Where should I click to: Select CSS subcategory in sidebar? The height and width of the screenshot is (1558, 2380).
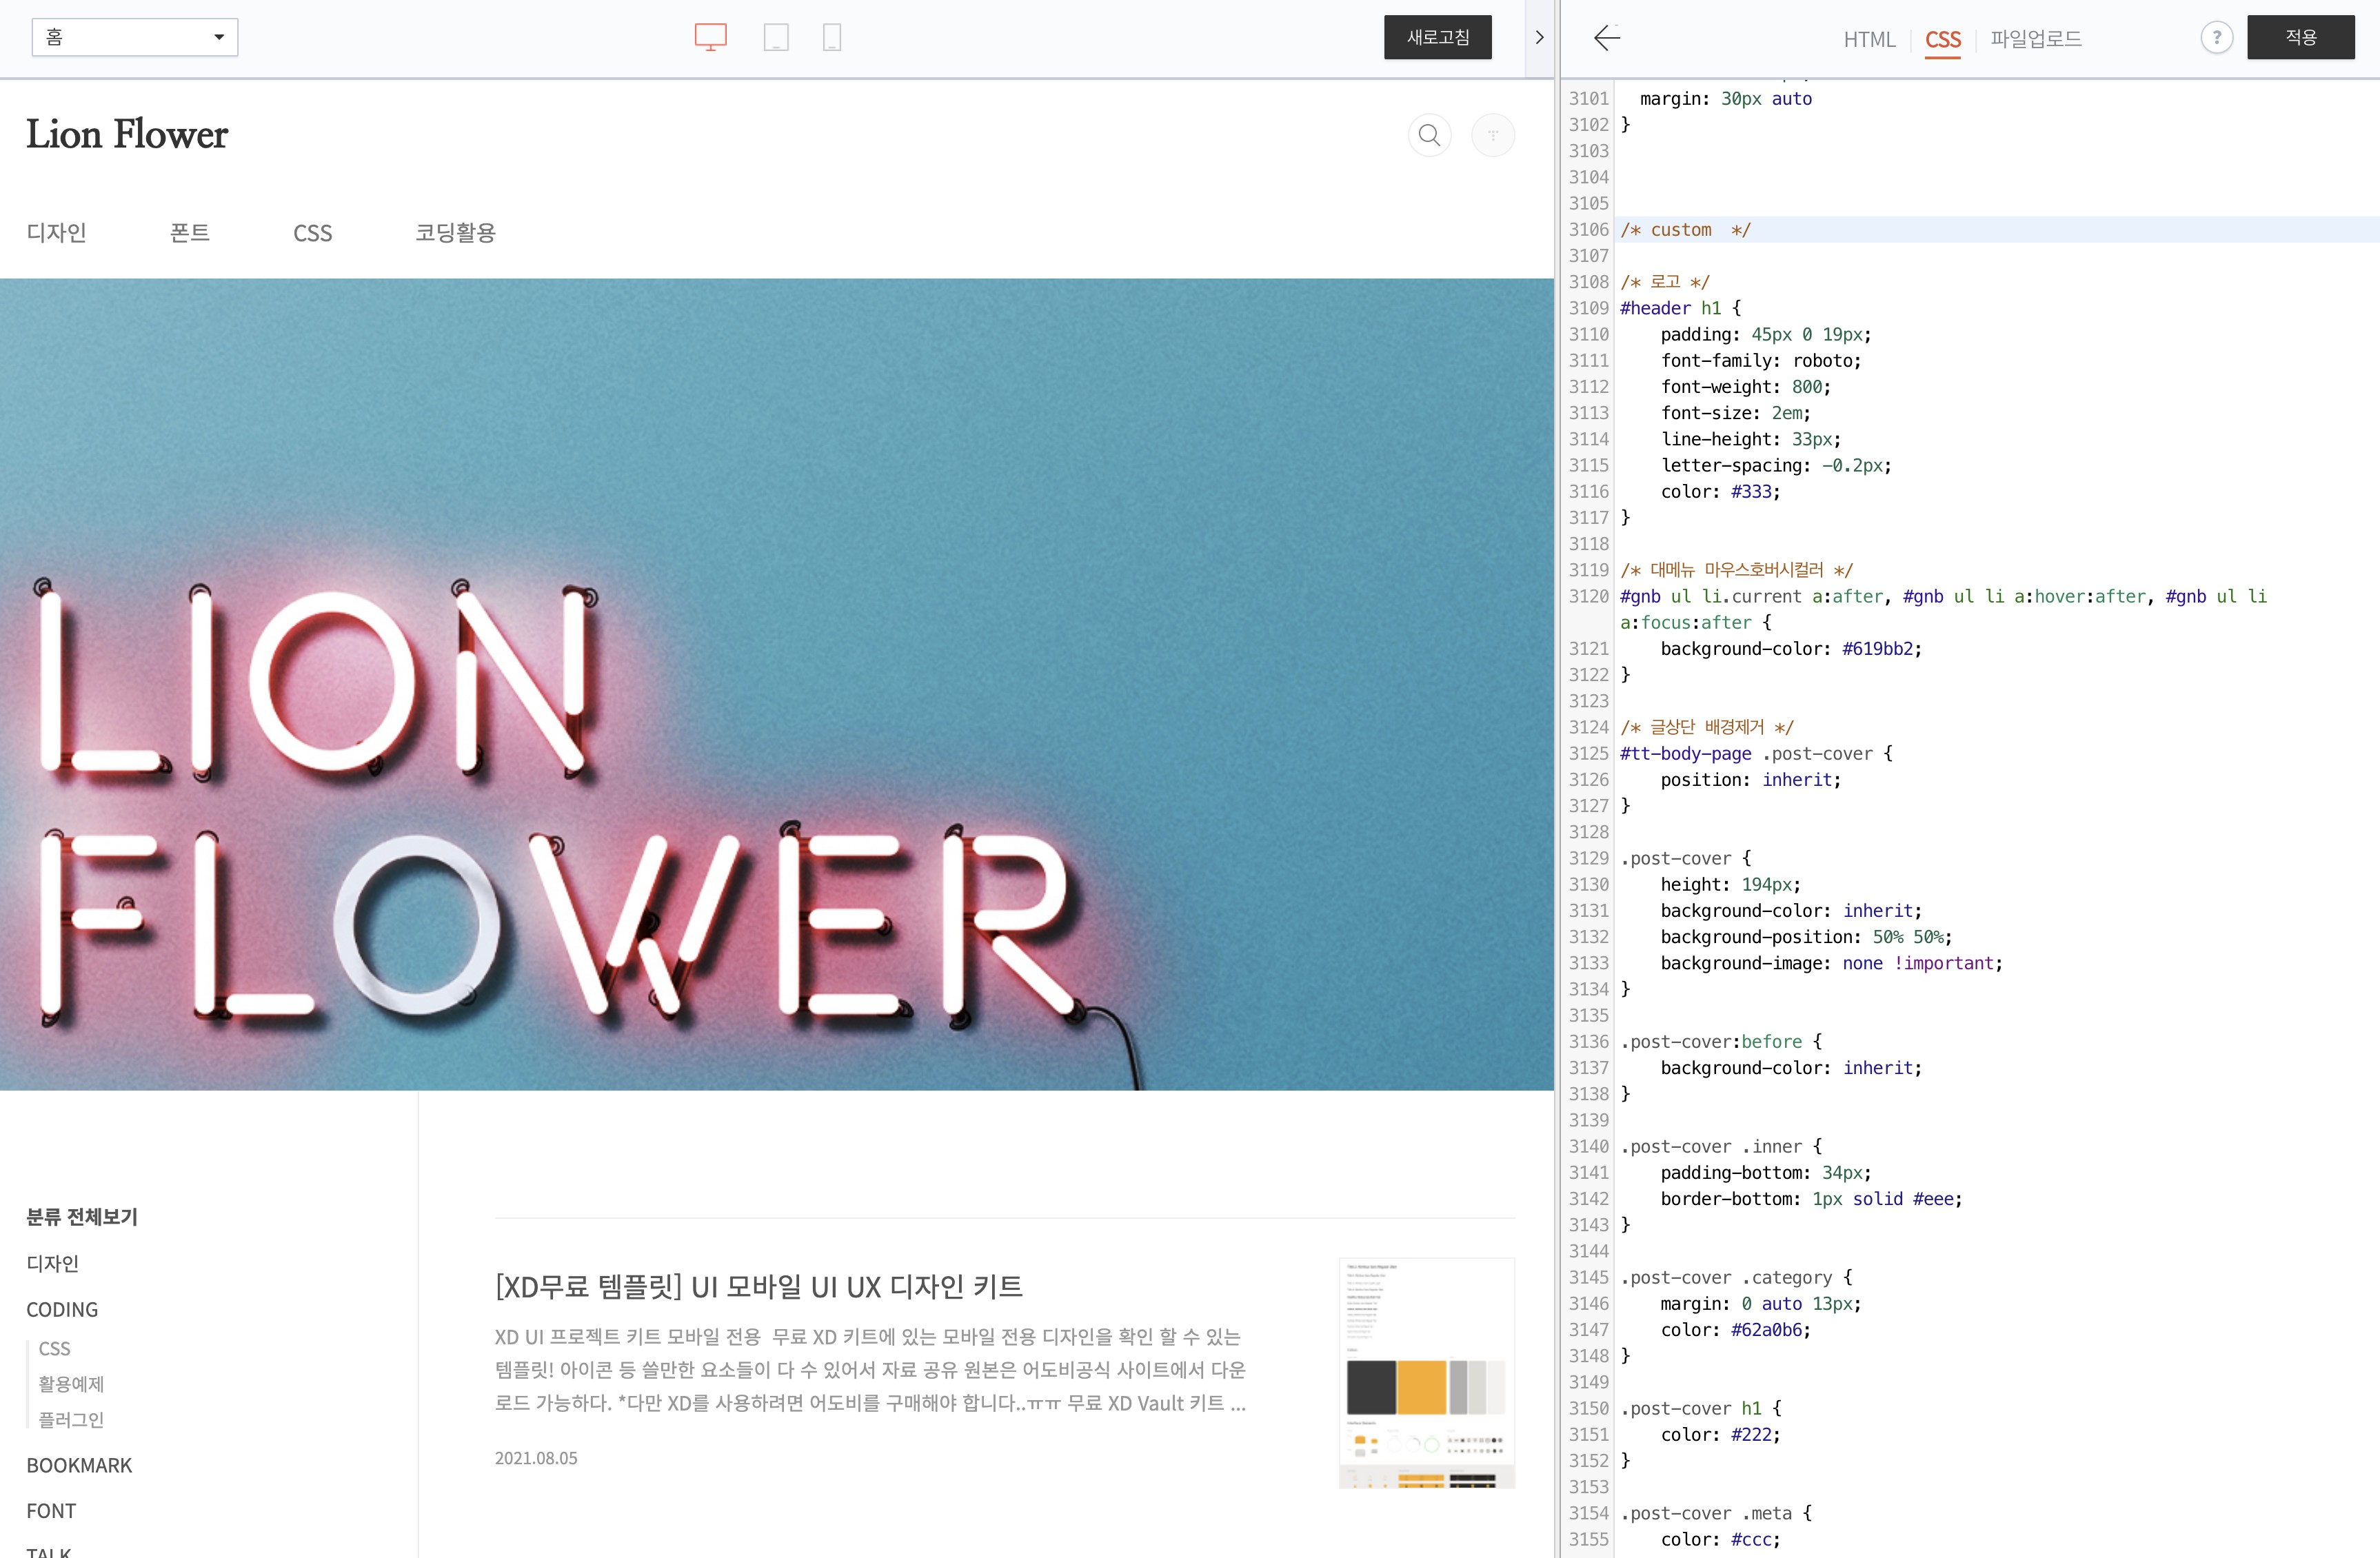[54, 1348]
